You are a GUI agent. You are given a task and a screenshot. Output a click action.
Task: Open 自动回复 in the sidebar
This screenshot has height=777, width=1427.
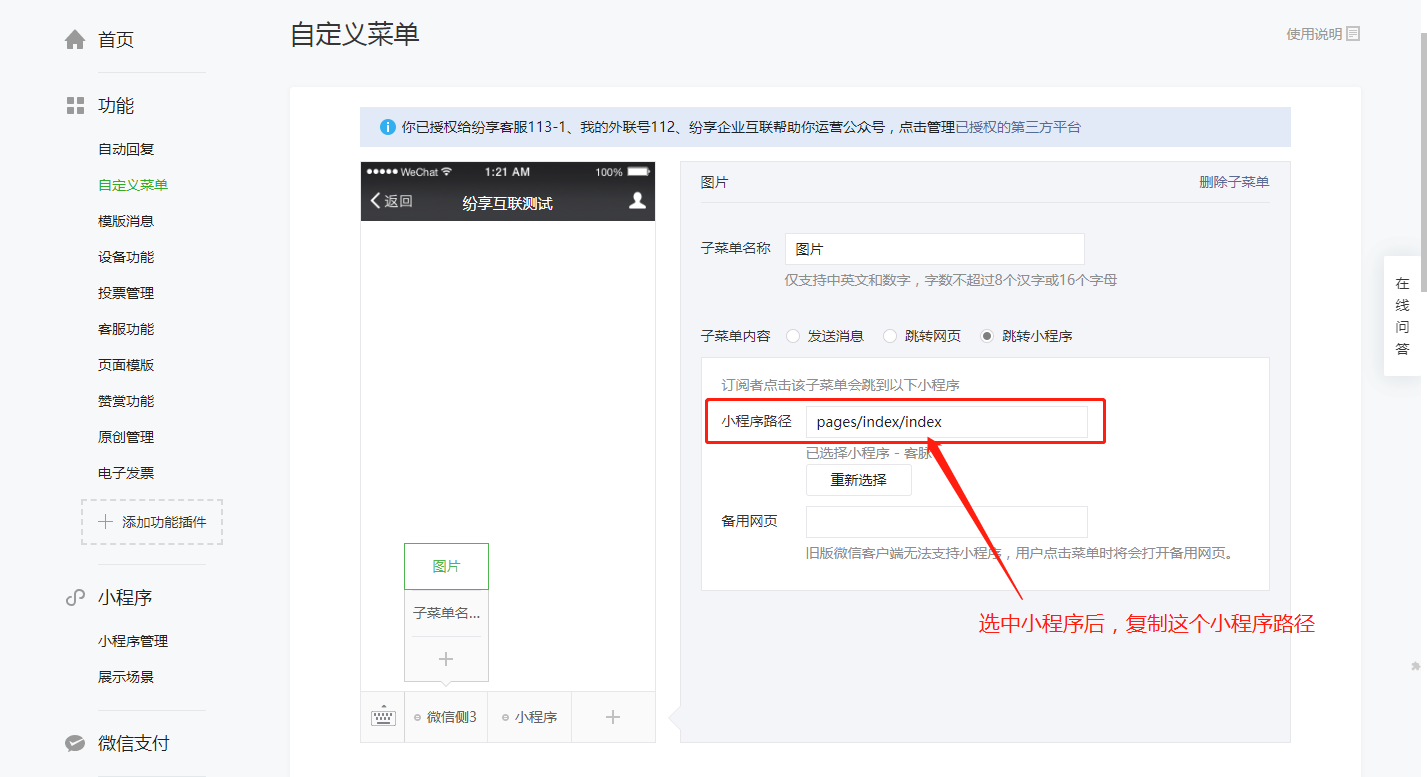(126, 149)
